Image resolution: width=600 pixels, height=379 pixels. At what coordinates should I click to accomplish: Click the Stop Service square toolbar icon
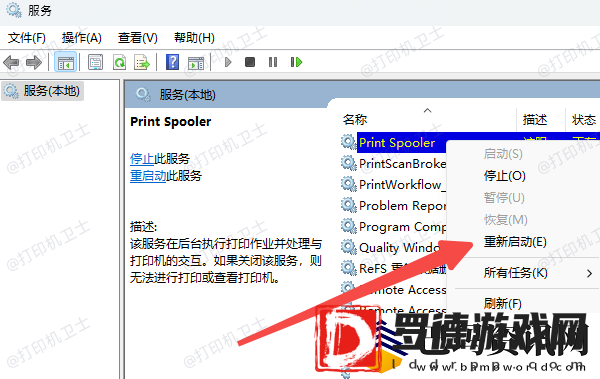(250, 62)
